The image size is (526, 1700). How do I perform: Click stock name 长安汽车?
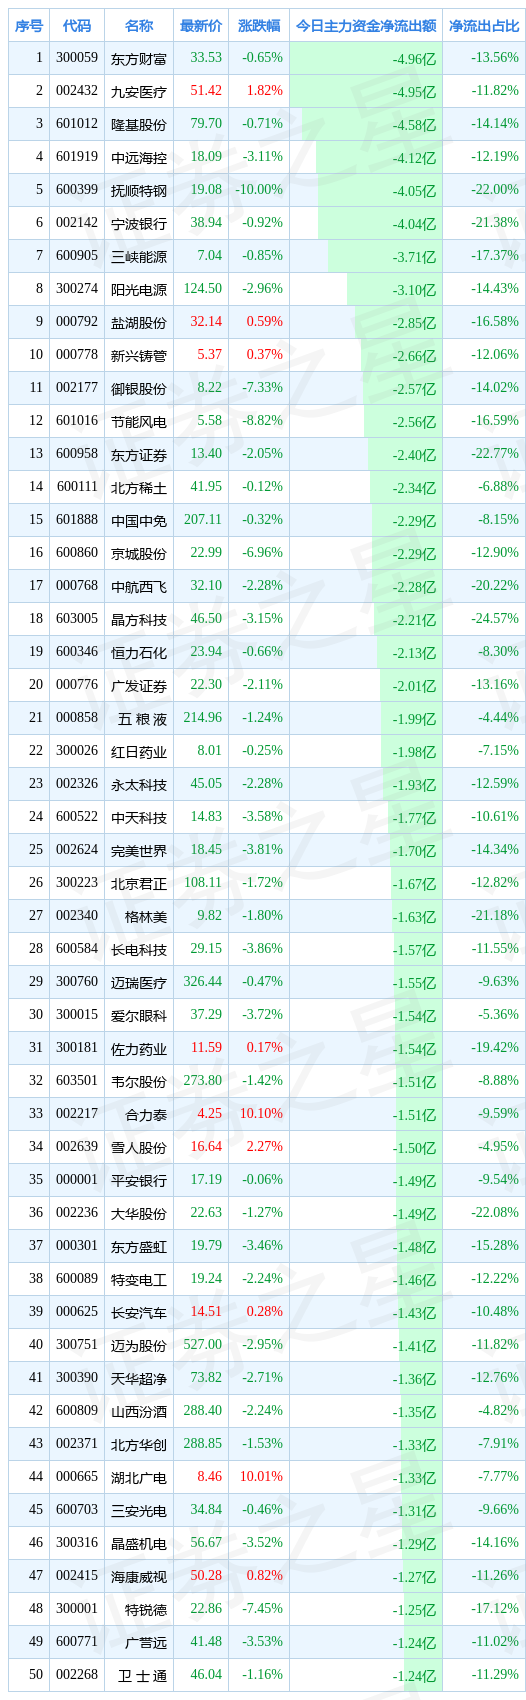coord(139,1313)
